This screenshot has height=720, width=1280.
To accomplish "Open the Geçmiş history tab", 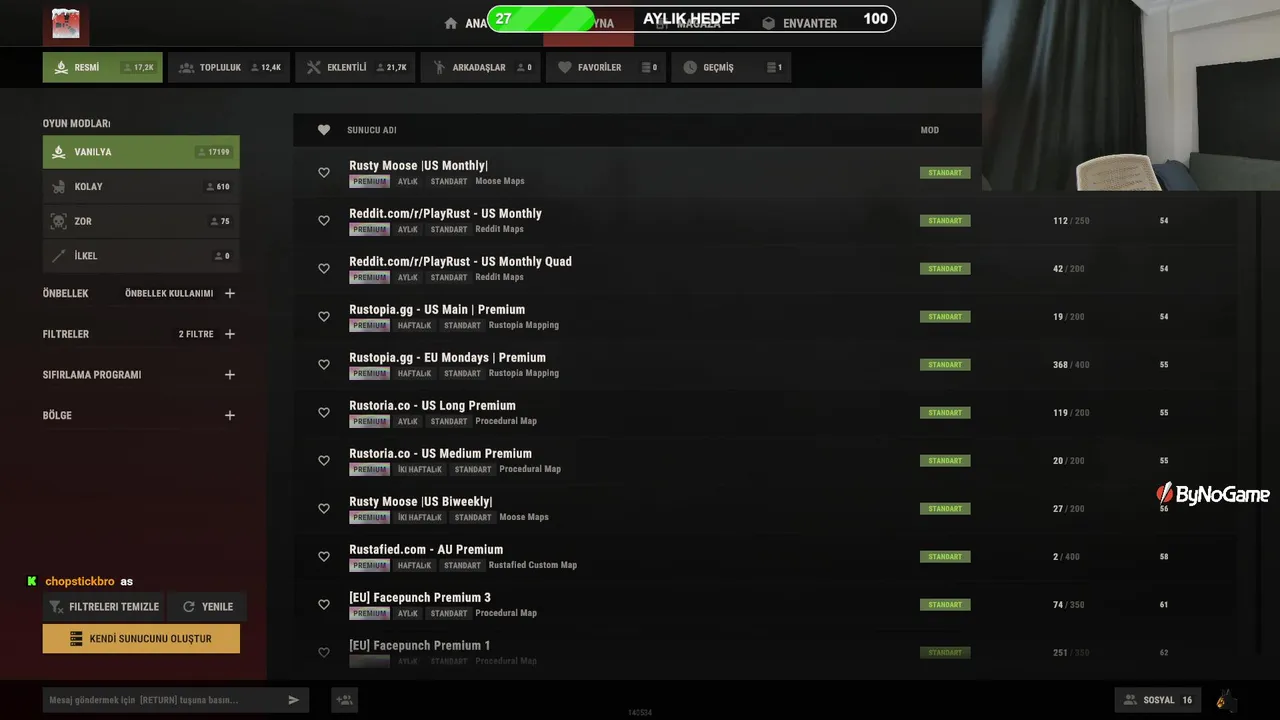I will point(731,68).
